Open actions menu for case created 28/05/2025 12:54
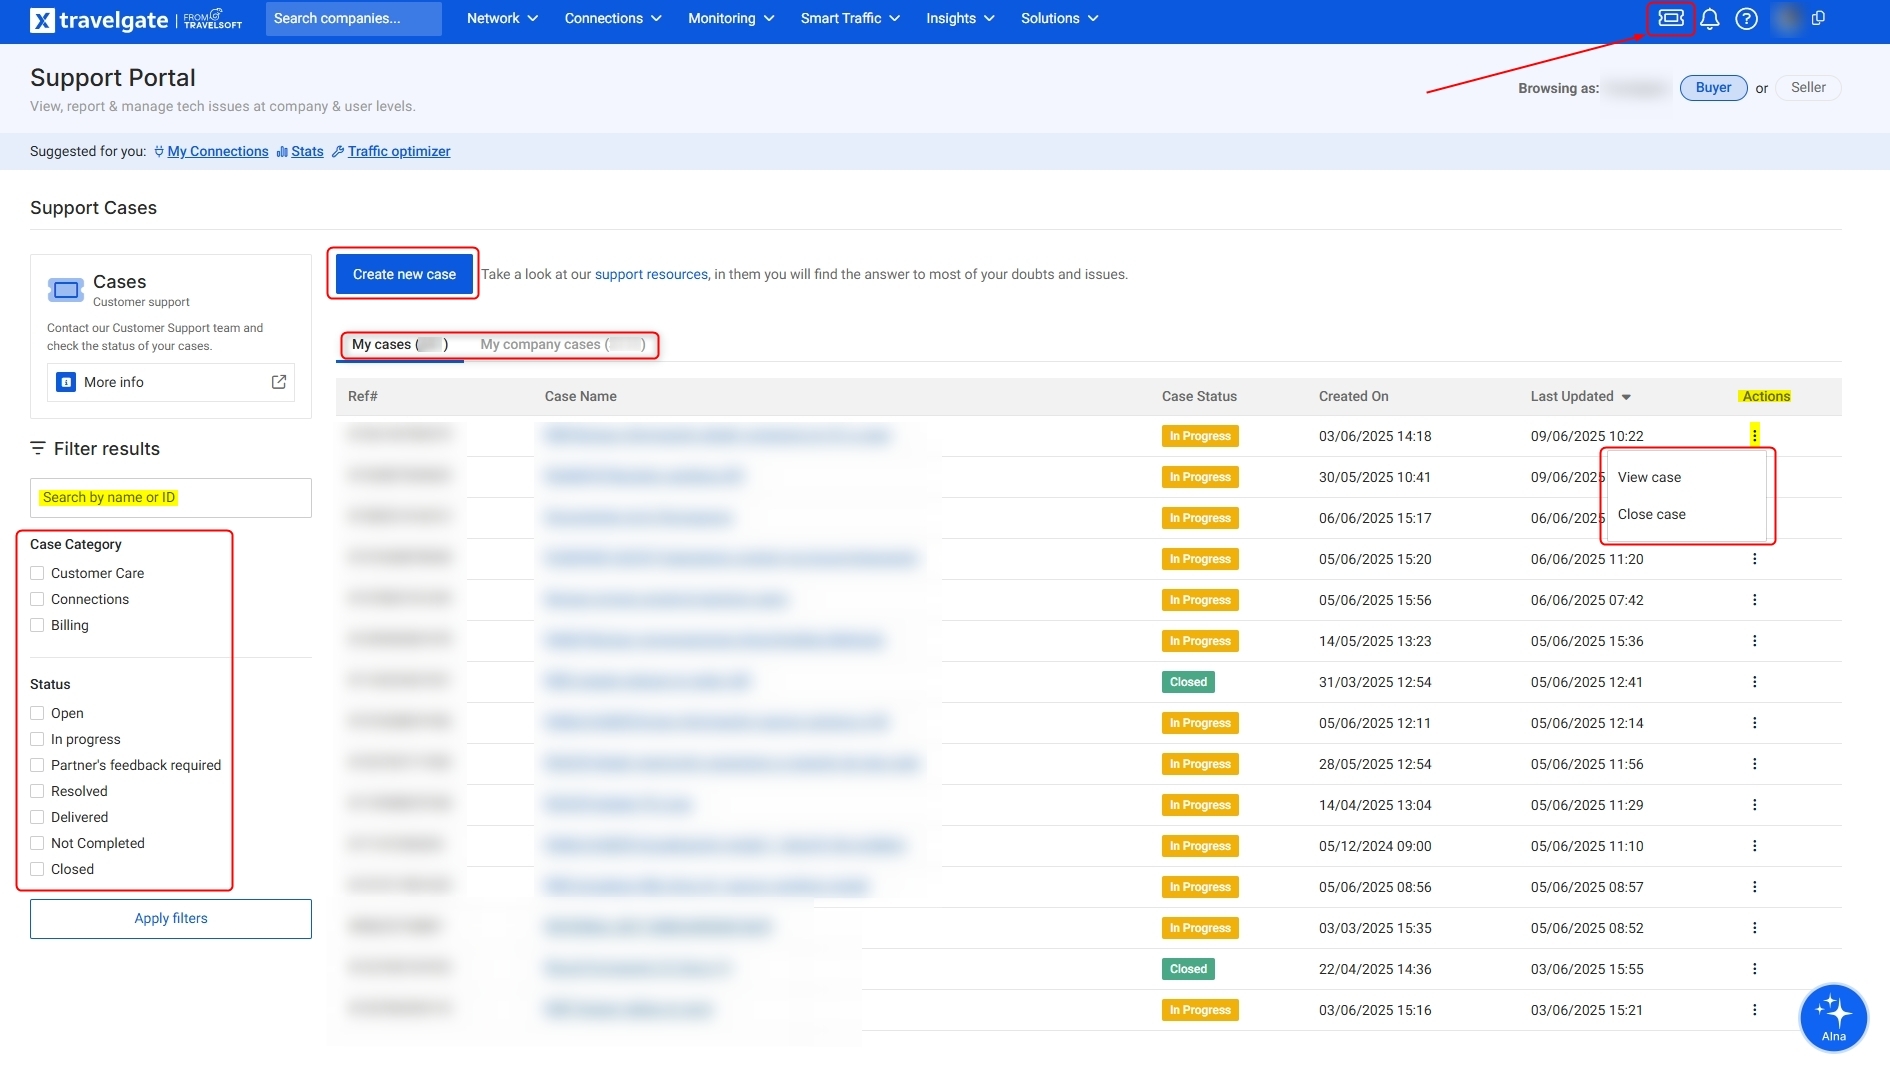 tap(1754, 764)
